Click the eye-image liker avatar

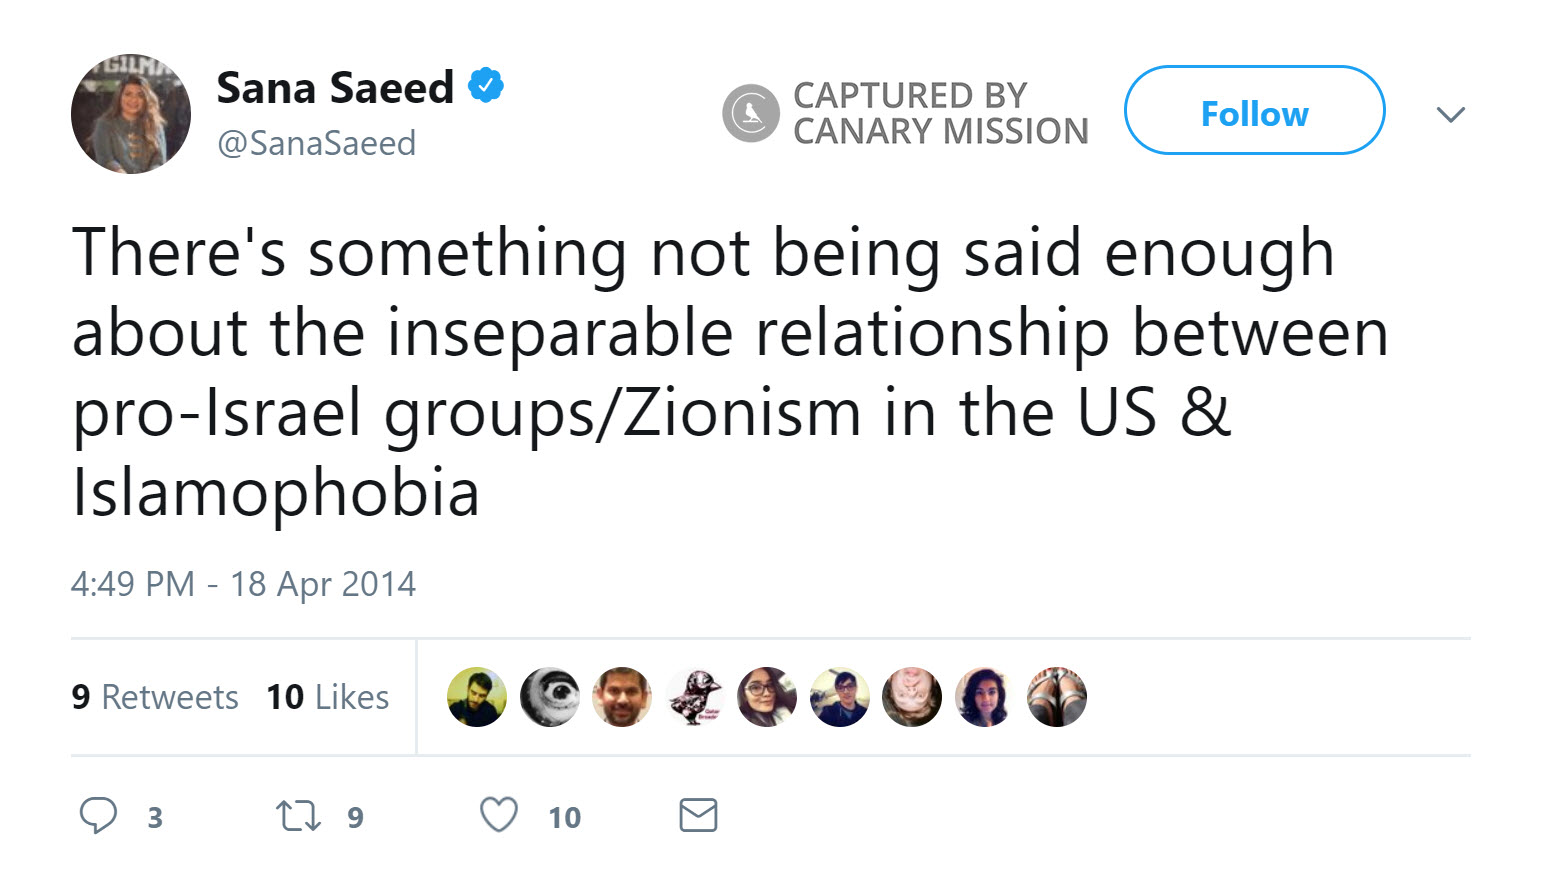coord(549,697)
